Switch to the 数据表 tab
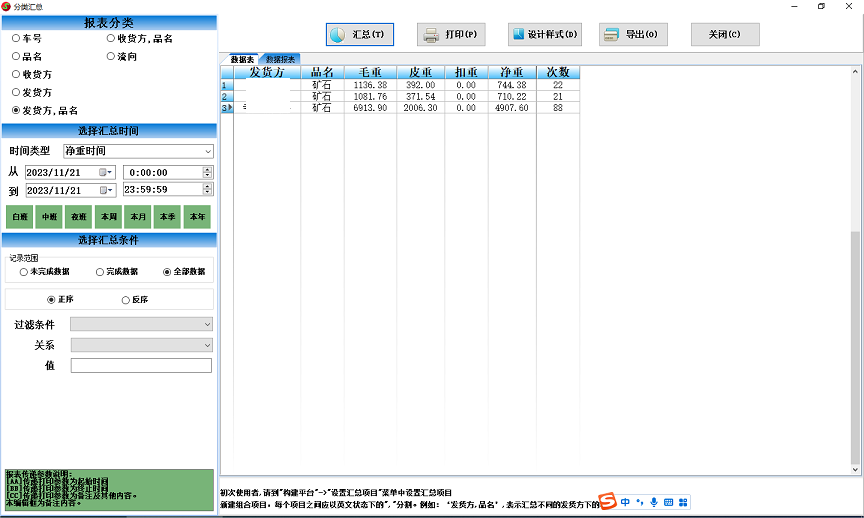 click(241, 60)
